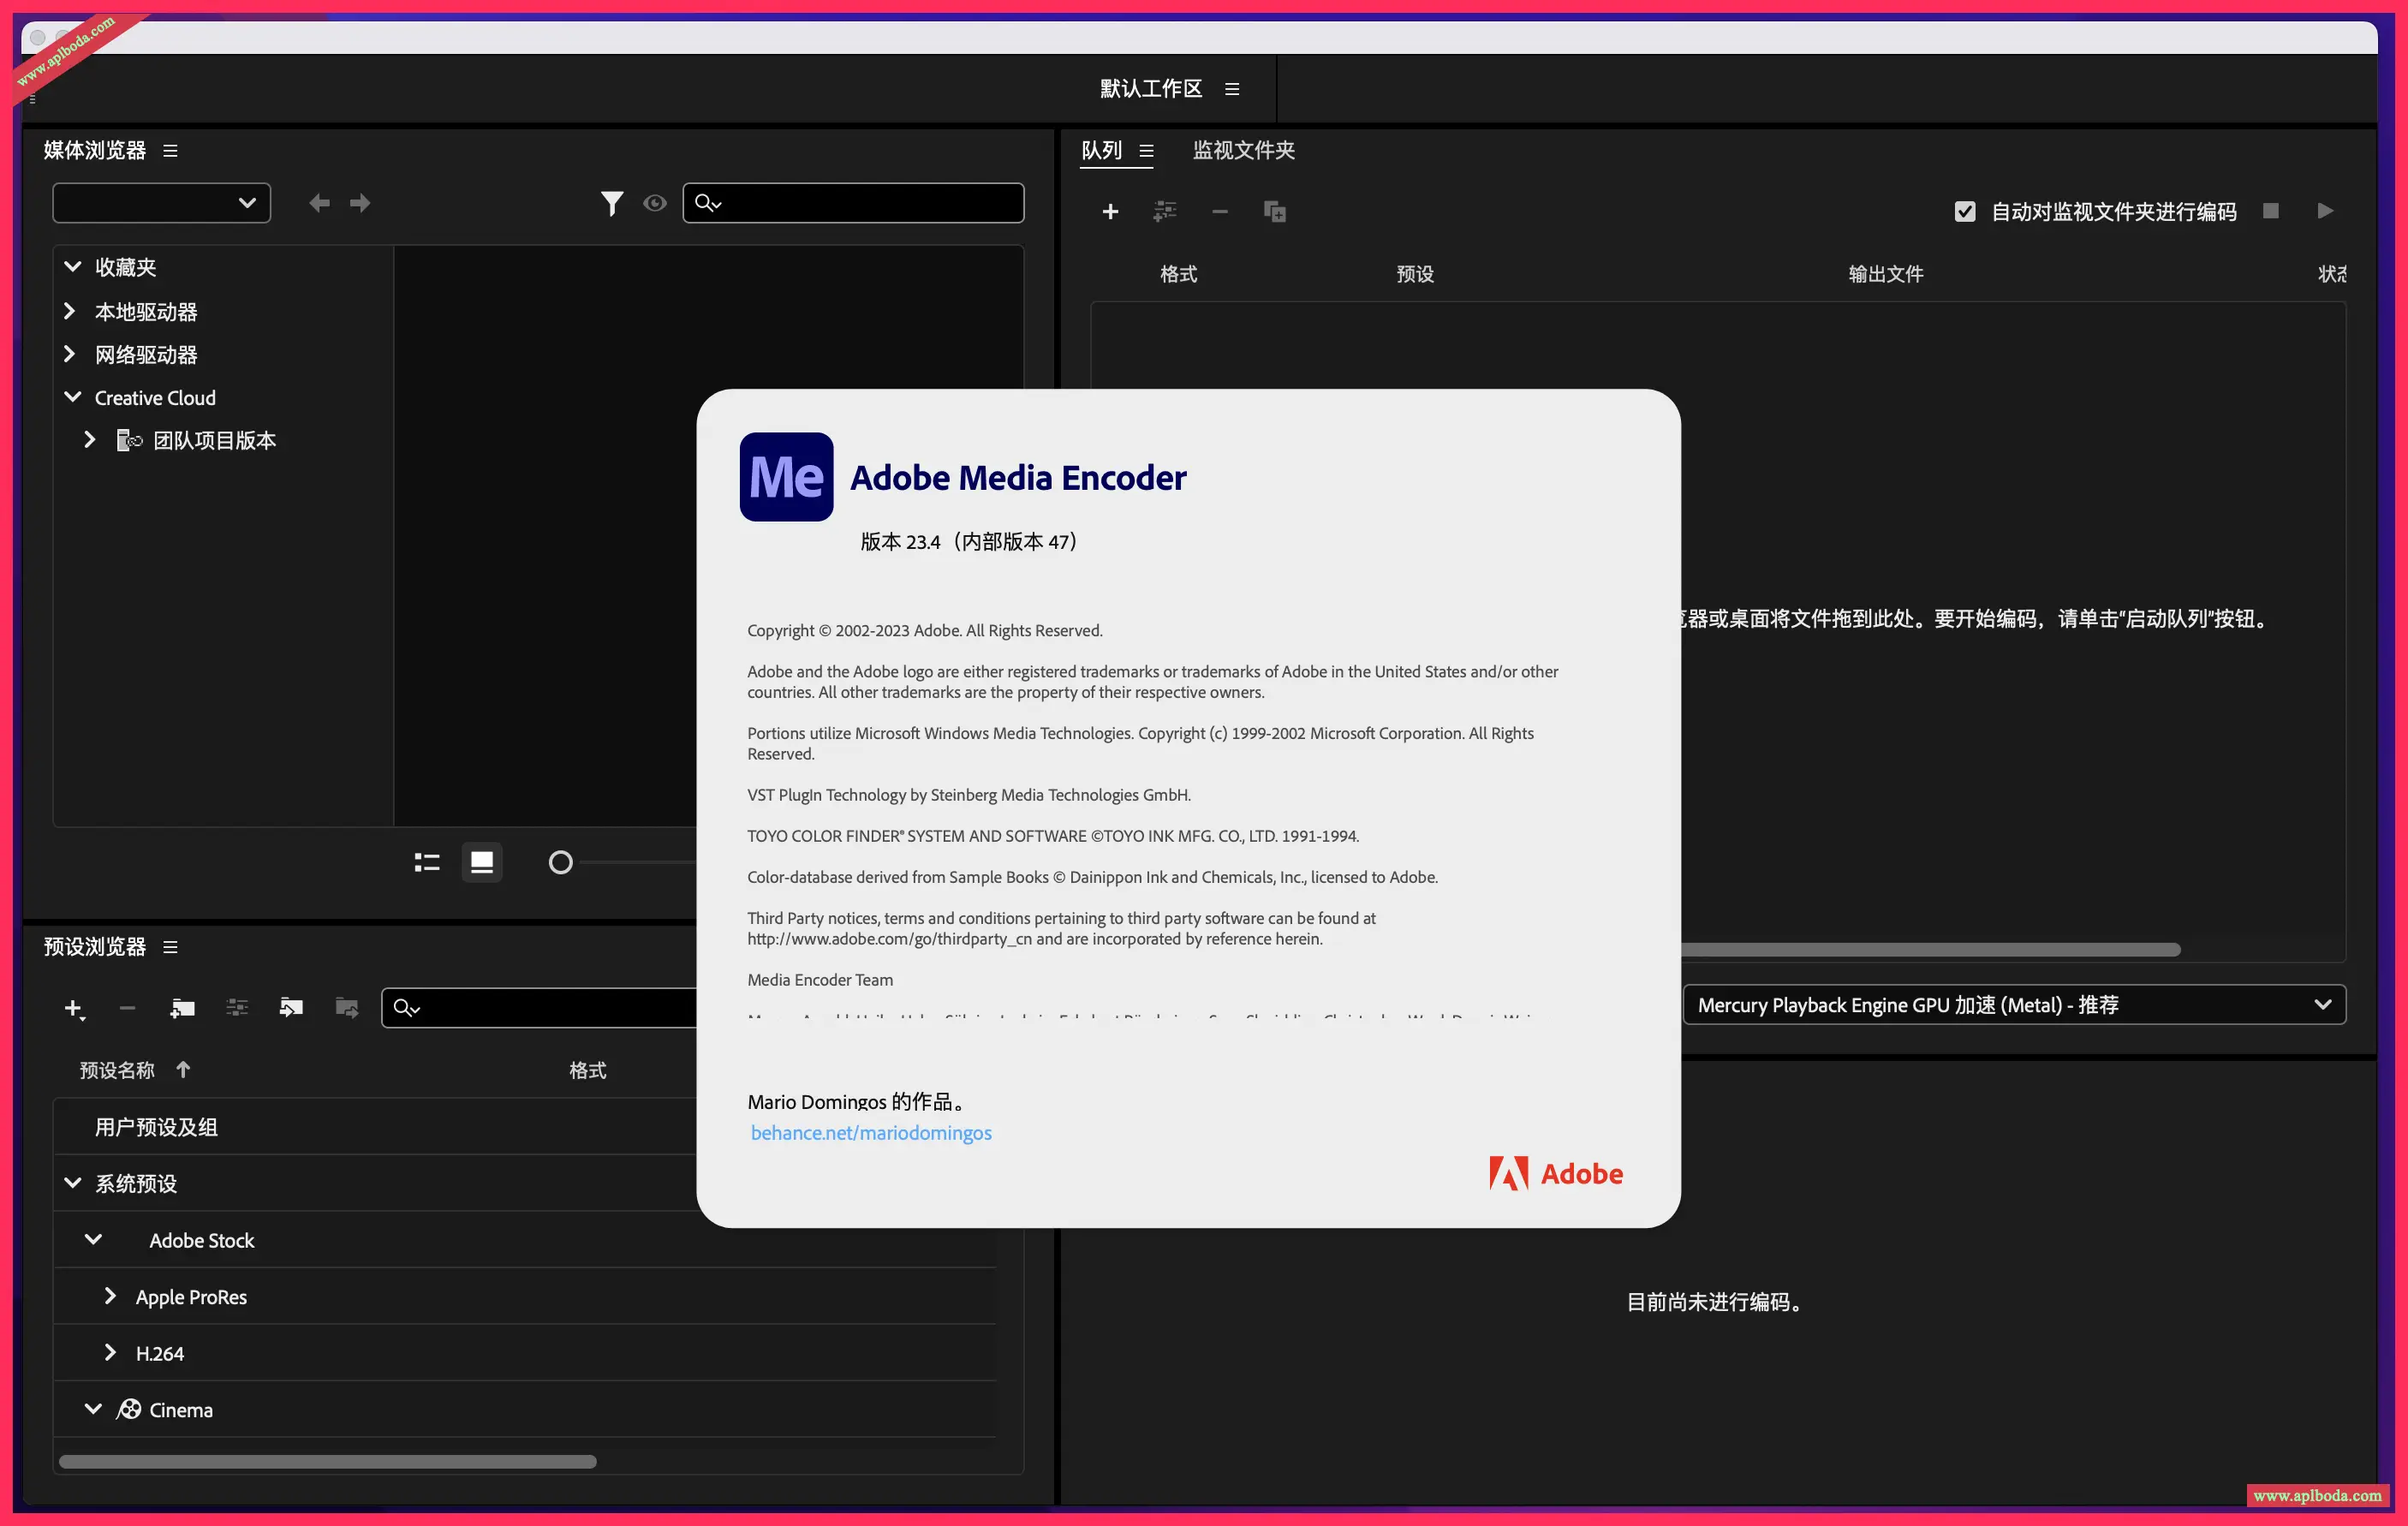The image size is (2408, 1526).
Task: Switch media browser to list view
Action: 427,862
